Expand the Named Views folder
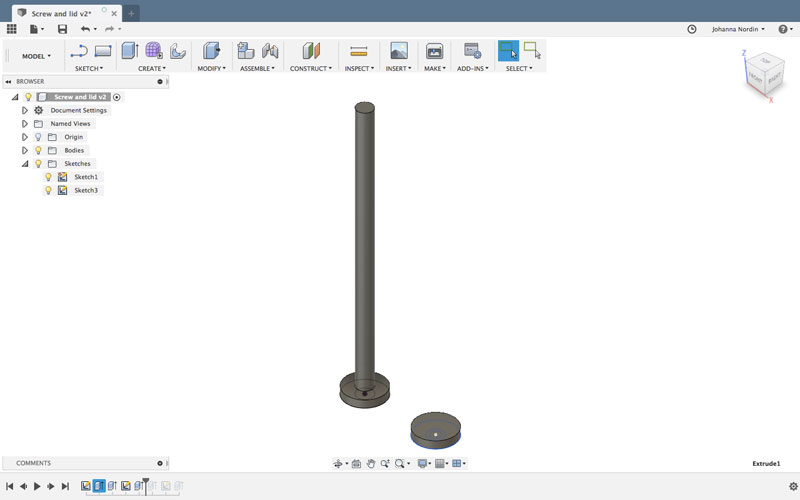Screen dimensions: 800x500 24,123
